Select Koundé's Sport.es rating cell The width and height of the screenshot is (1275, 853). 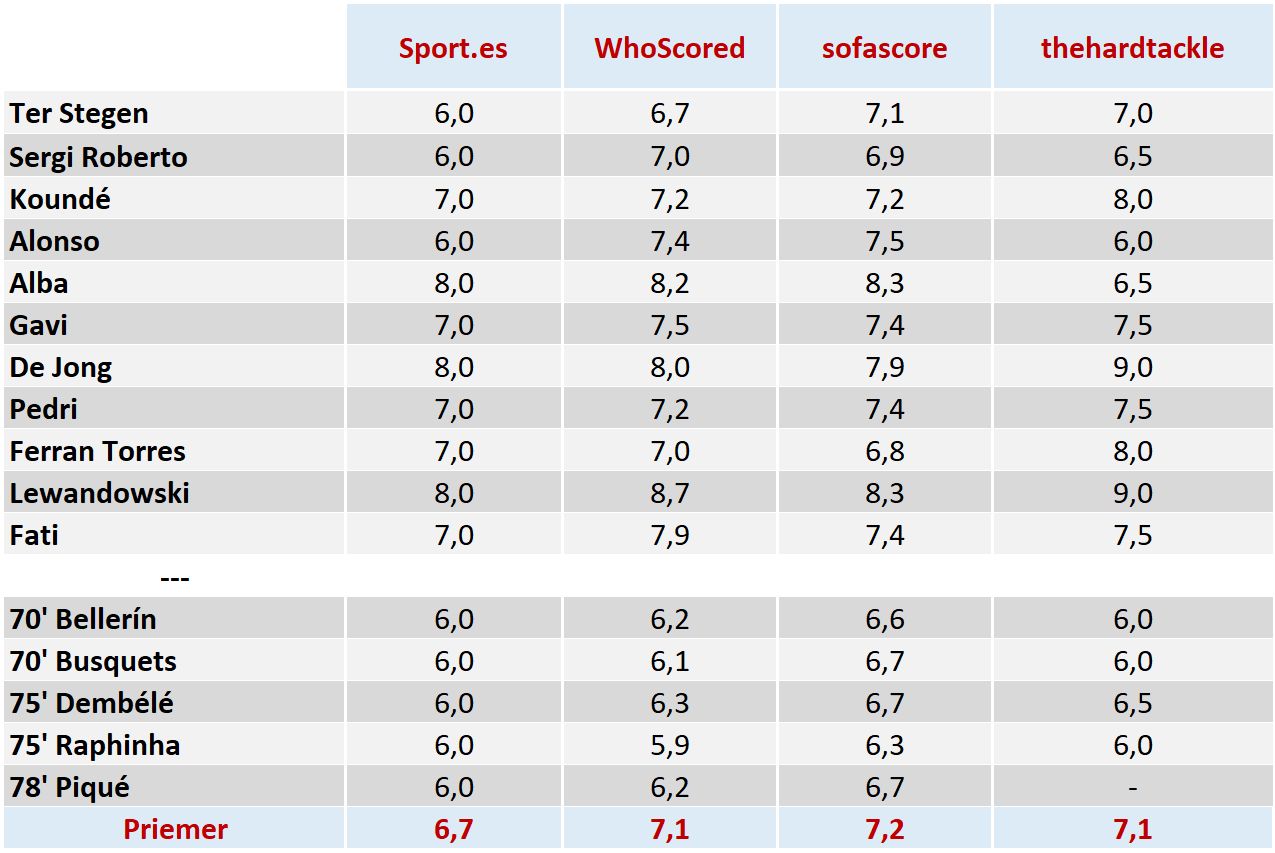(x=453, y=199)
